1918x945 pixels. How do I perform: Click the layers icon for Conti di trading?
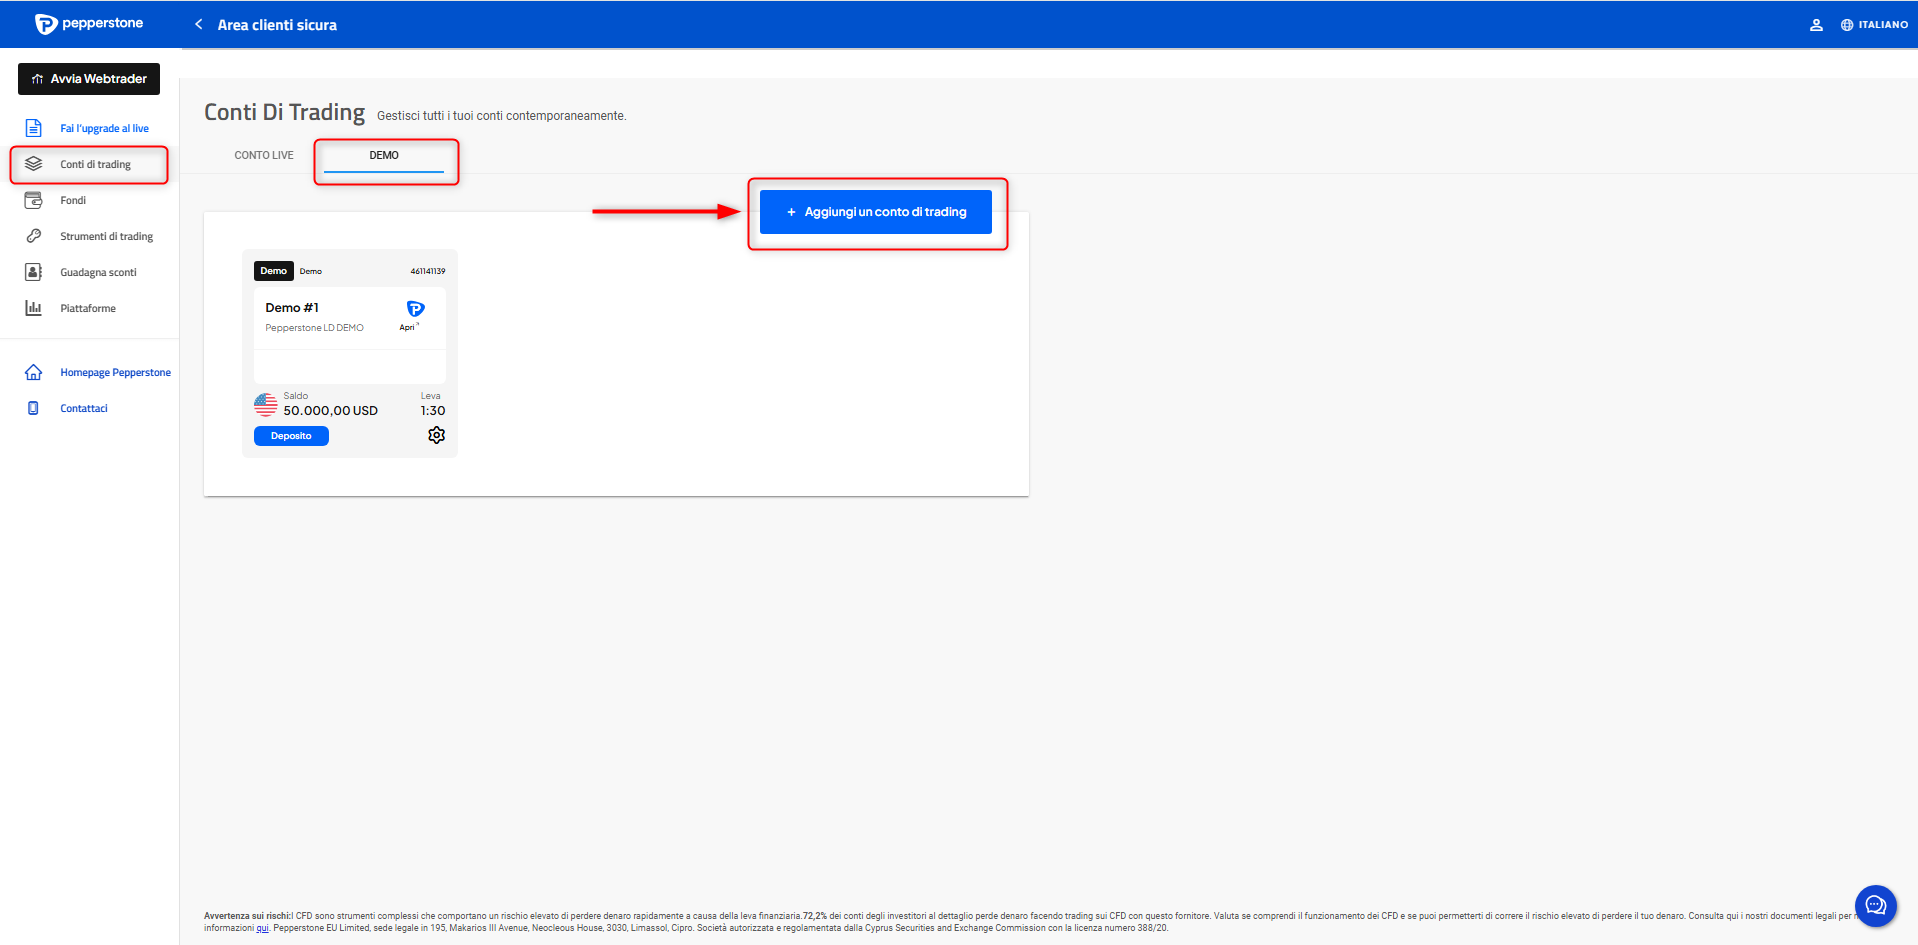[33, 164]
